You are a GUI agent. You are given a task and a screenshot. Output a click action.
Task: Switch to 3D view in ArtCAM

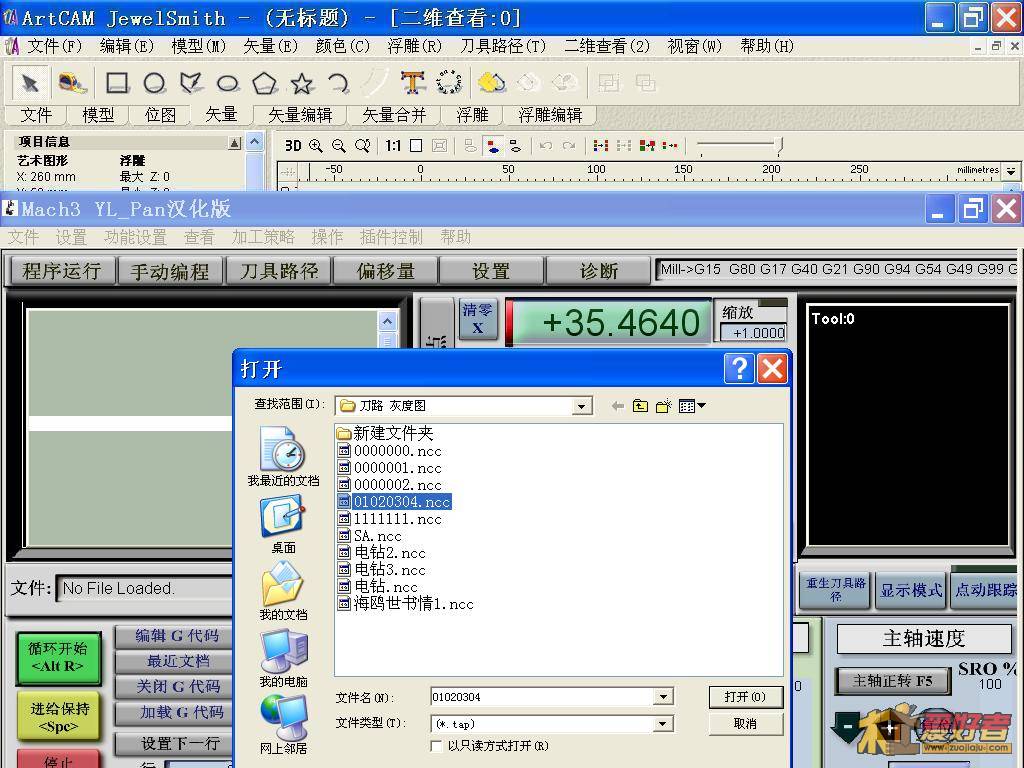tap(293, 146)
